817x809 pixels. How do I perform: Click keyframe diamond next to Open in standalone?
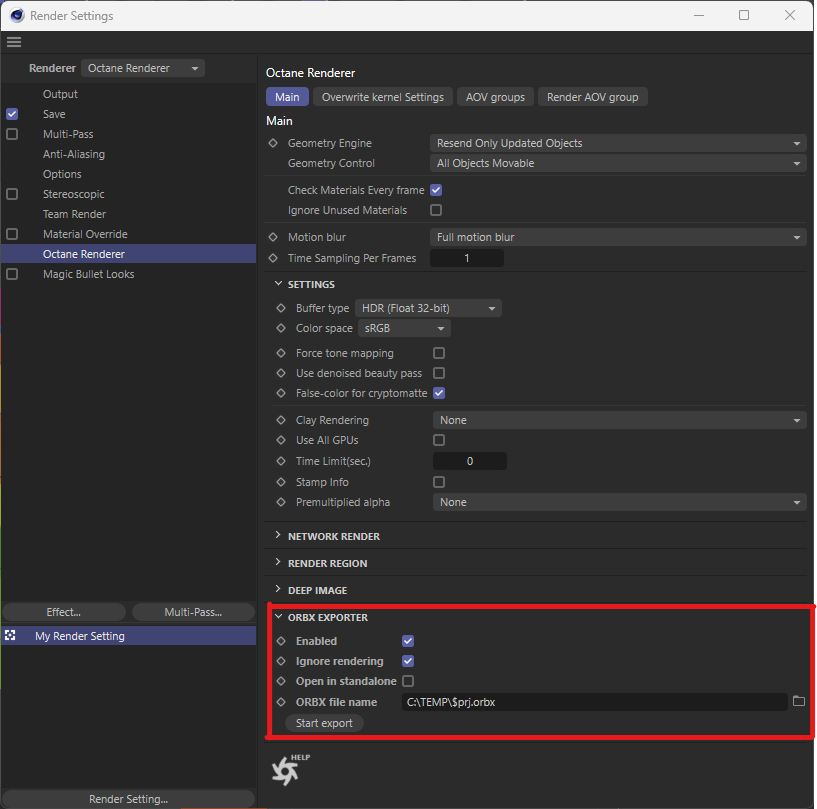[281, 681]
